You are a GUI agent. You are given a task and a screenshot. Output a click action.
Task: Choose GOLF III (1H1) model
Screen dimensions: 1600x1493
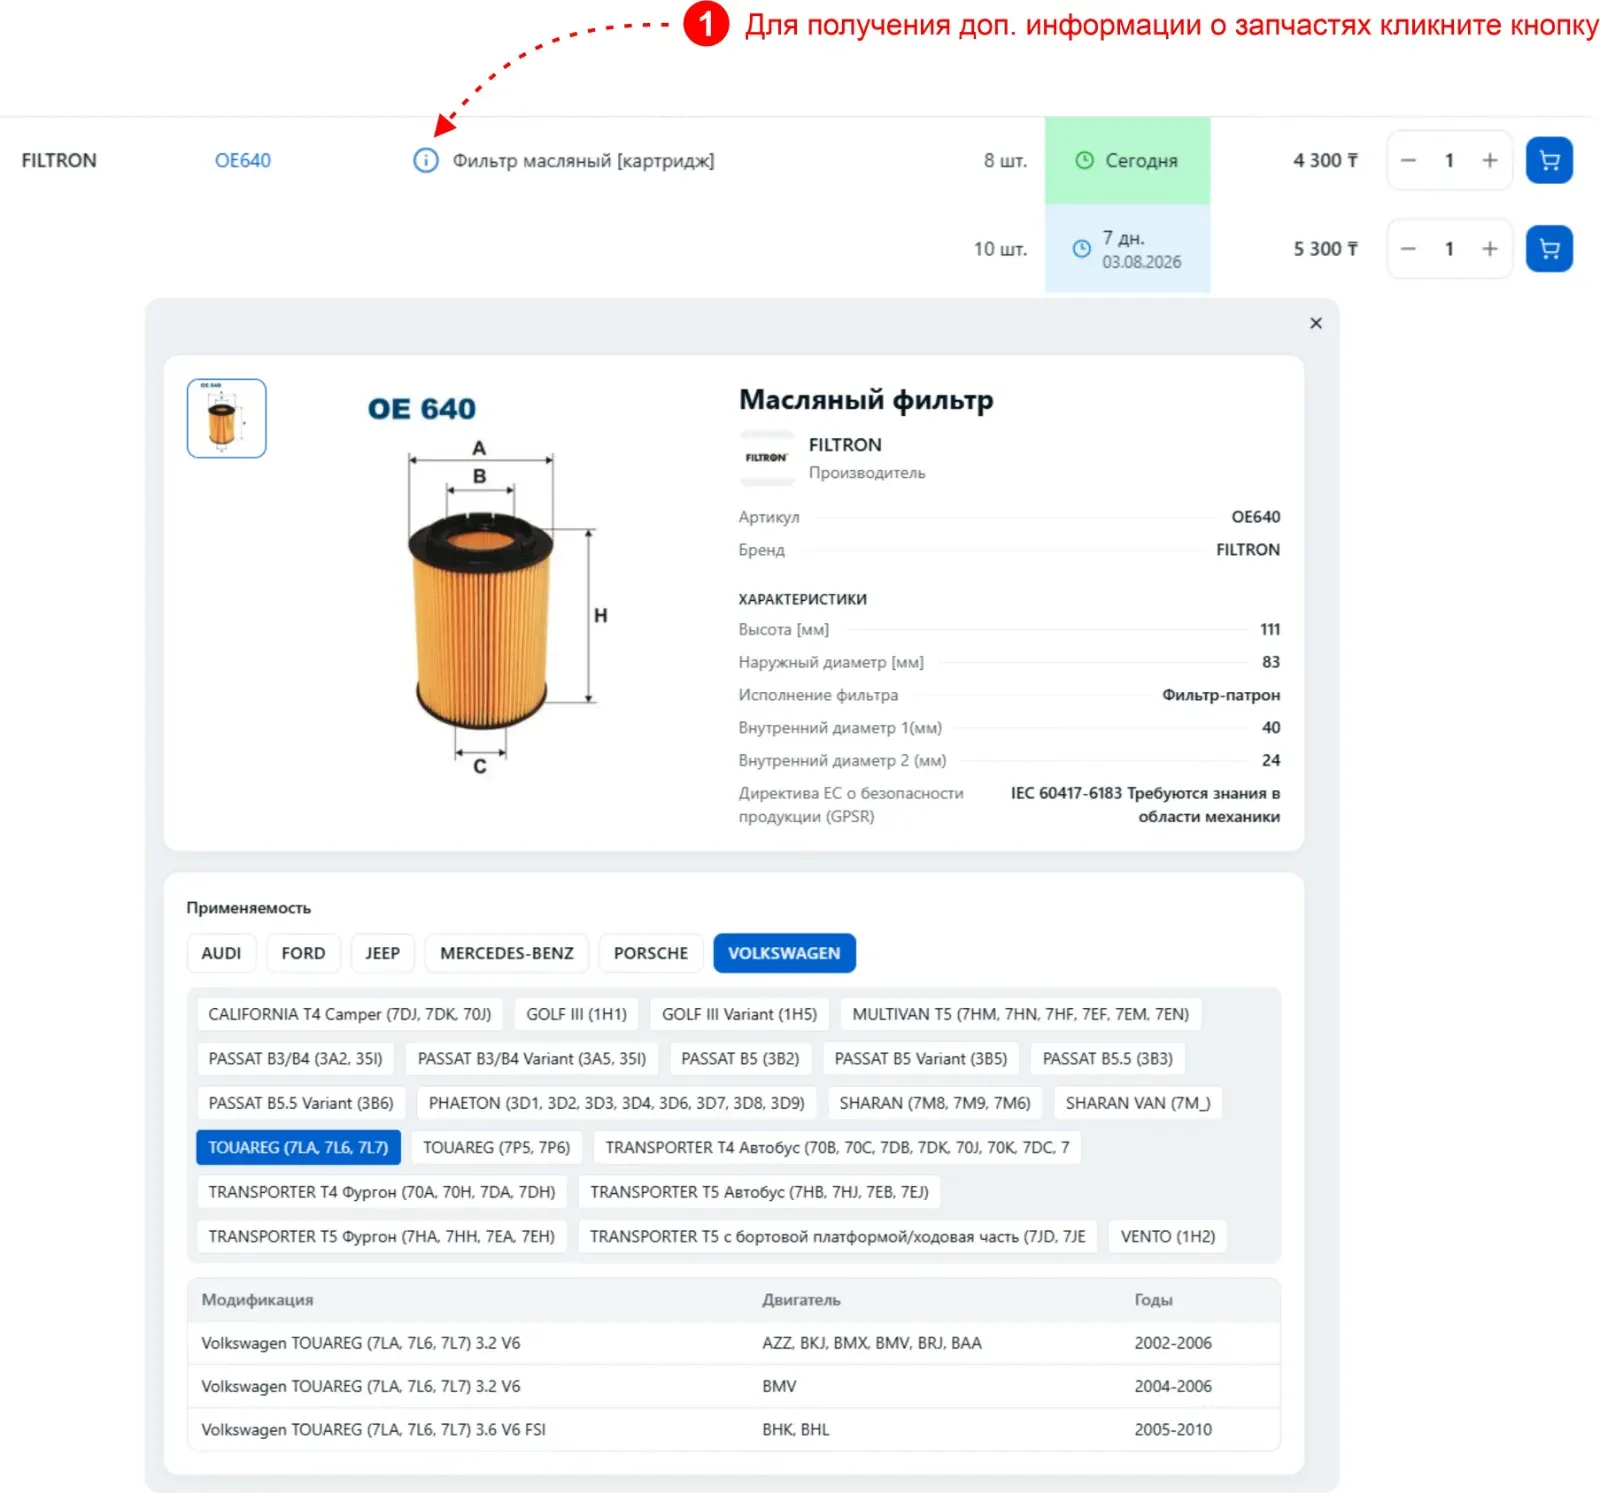point(577,1014)
